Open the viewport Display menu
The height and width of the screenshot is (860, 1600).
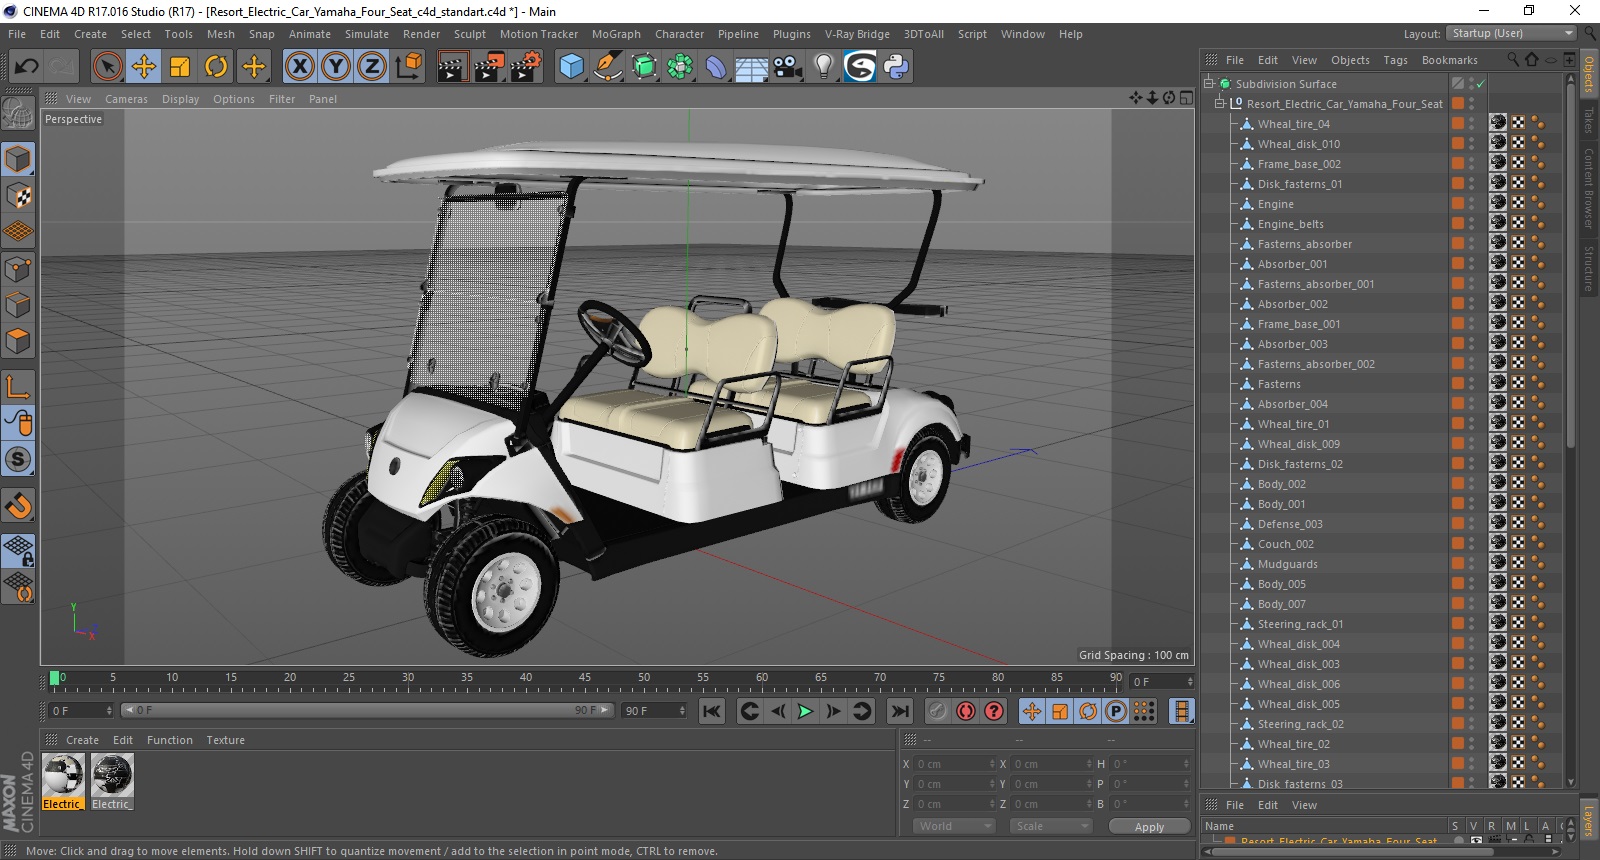click(180, 99)
